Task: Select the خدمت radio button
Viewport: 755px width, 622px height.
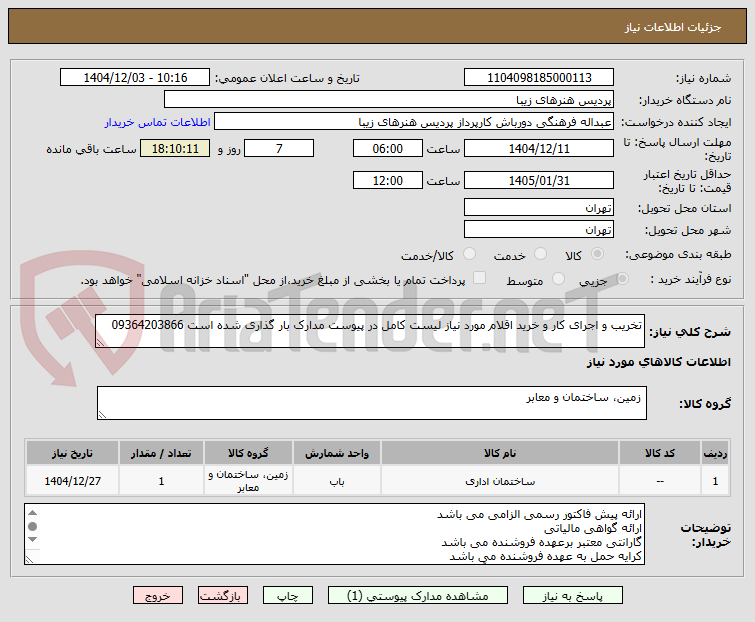Action: click(x=541, y=254)
